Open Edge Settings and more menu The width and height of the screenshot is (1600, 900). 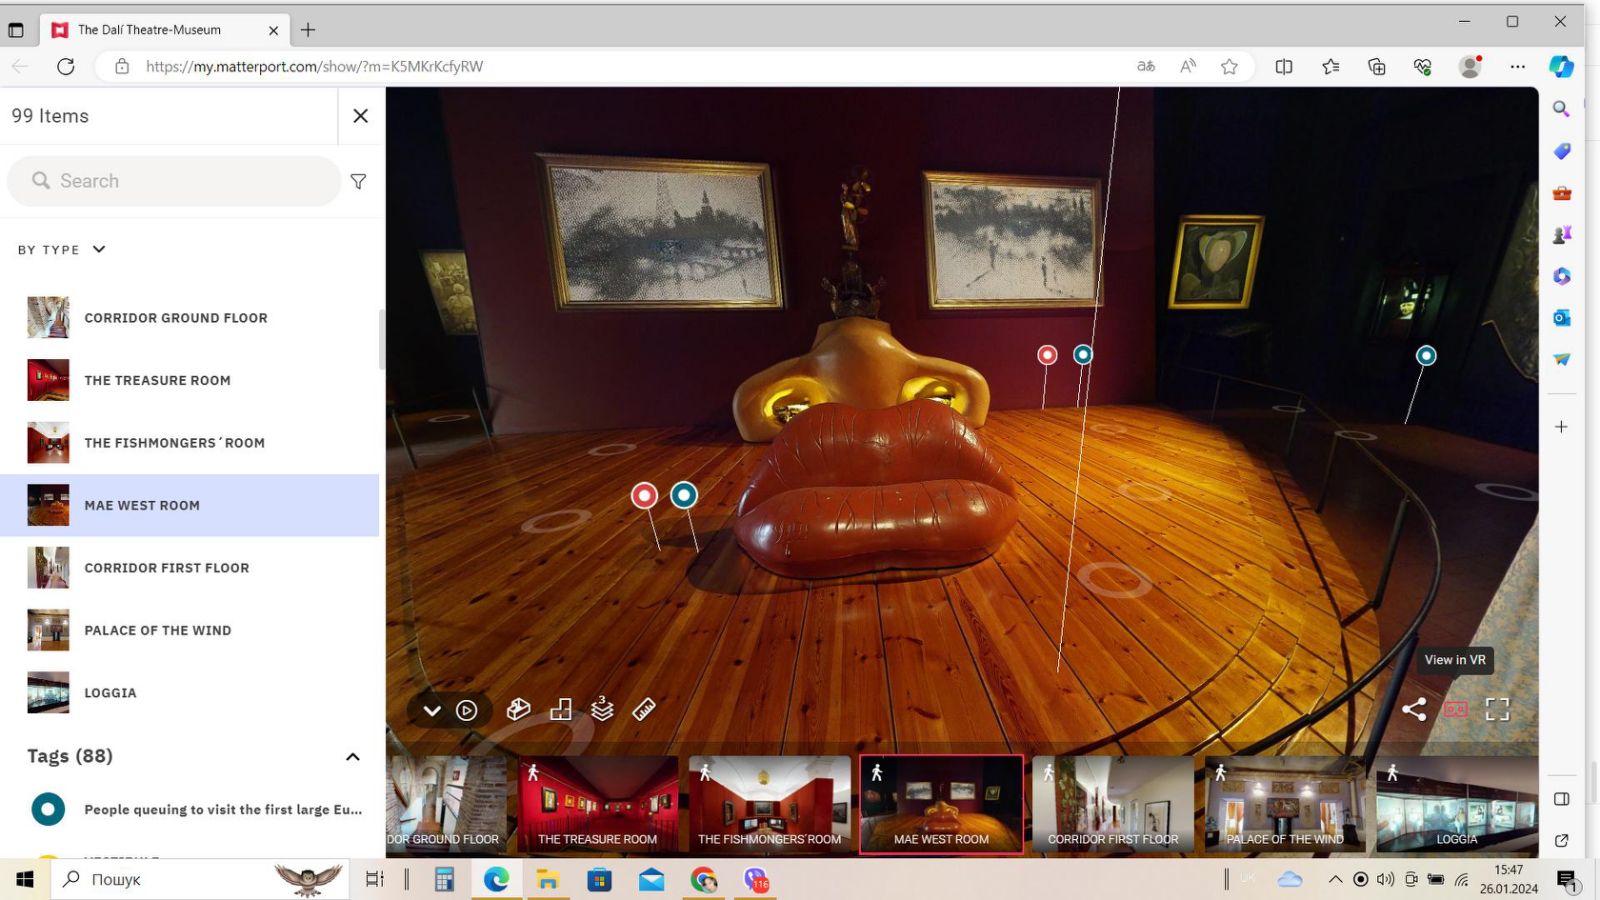[x=1517, y=66]
